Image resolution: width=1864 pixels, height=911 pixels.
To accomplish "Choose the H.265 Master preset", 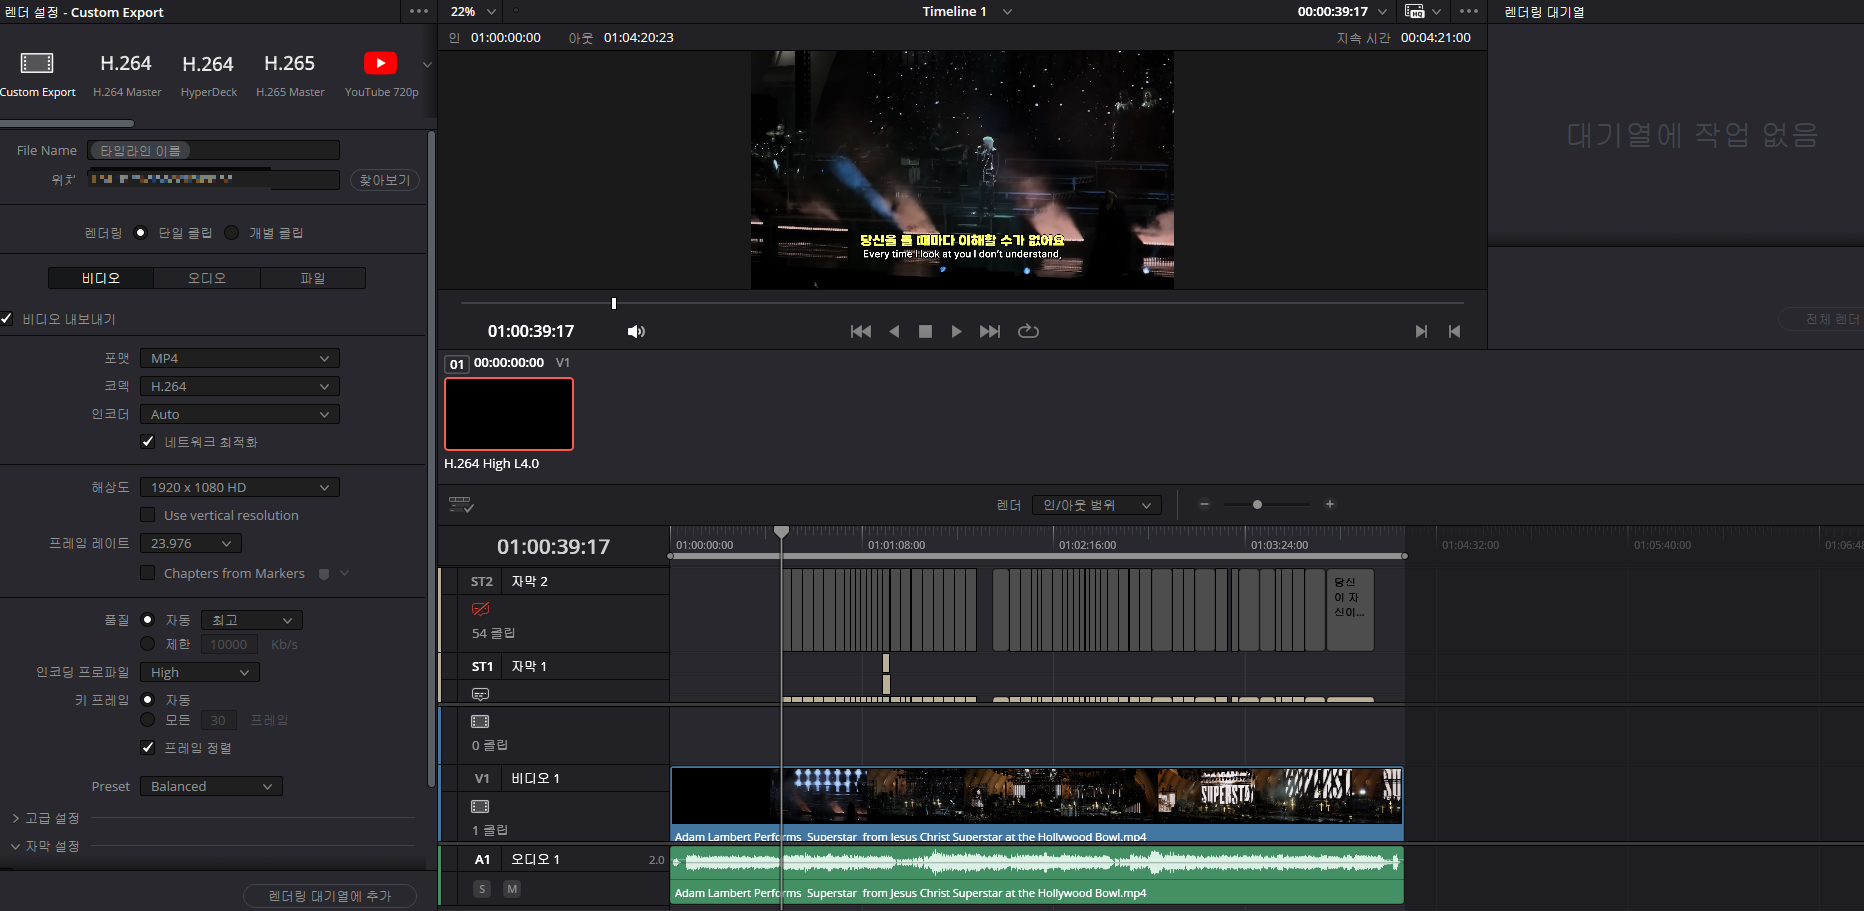I will (290, 75).
